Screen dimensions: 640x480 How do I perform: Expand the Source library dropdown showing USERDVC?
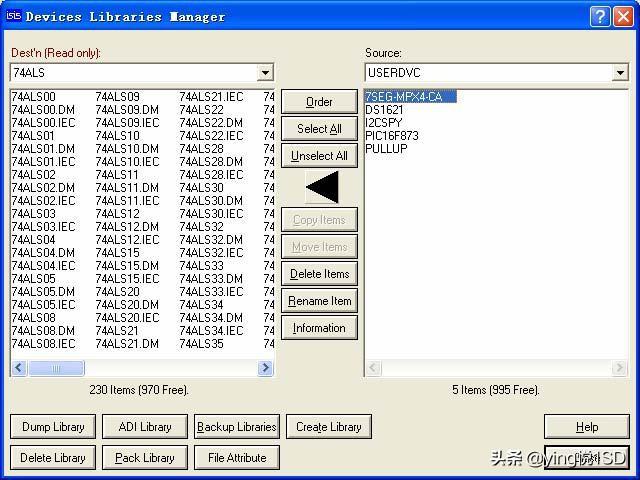point(620,73)
